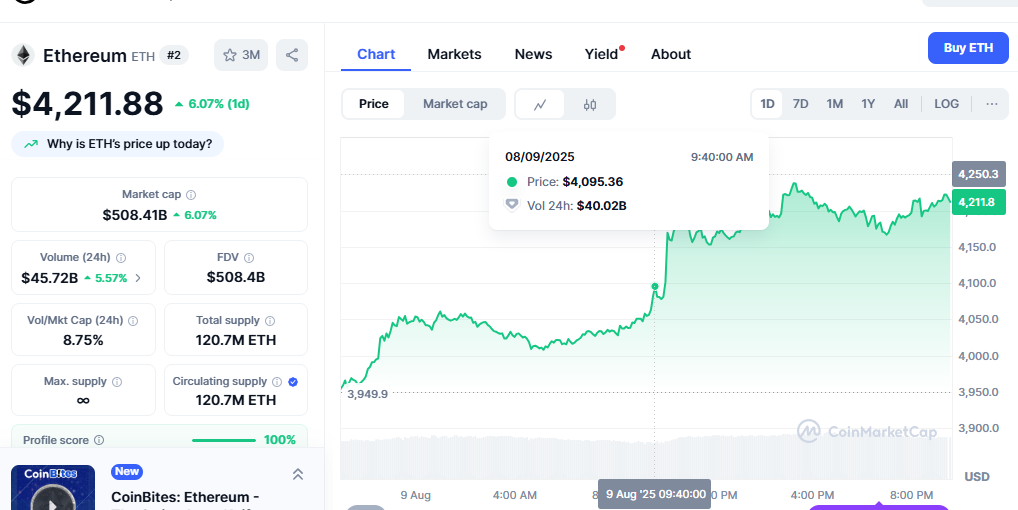Set chart range to 1Y
Screen dimensions: 1018x510
[868, 104]
